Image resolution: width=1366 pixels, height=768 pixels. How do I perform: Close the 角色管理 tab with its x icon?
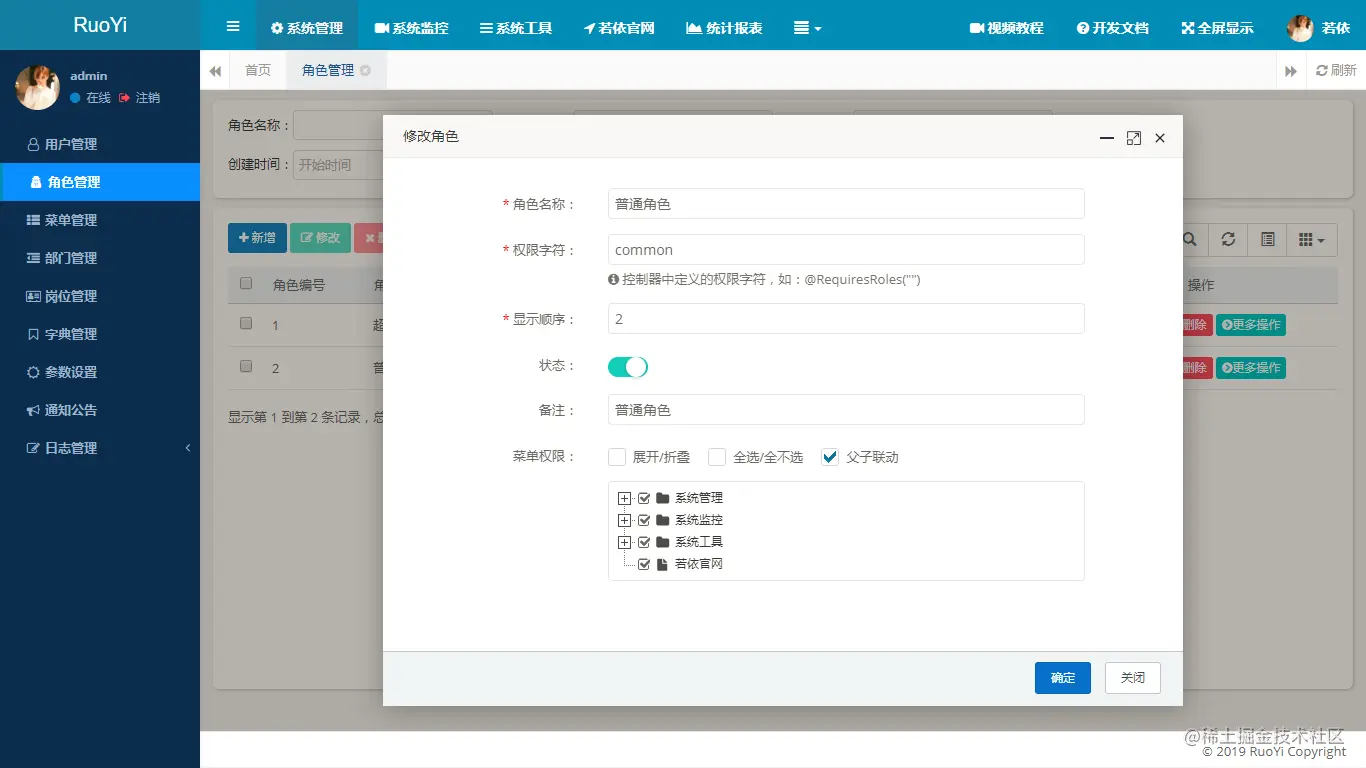tap(366, 70)
